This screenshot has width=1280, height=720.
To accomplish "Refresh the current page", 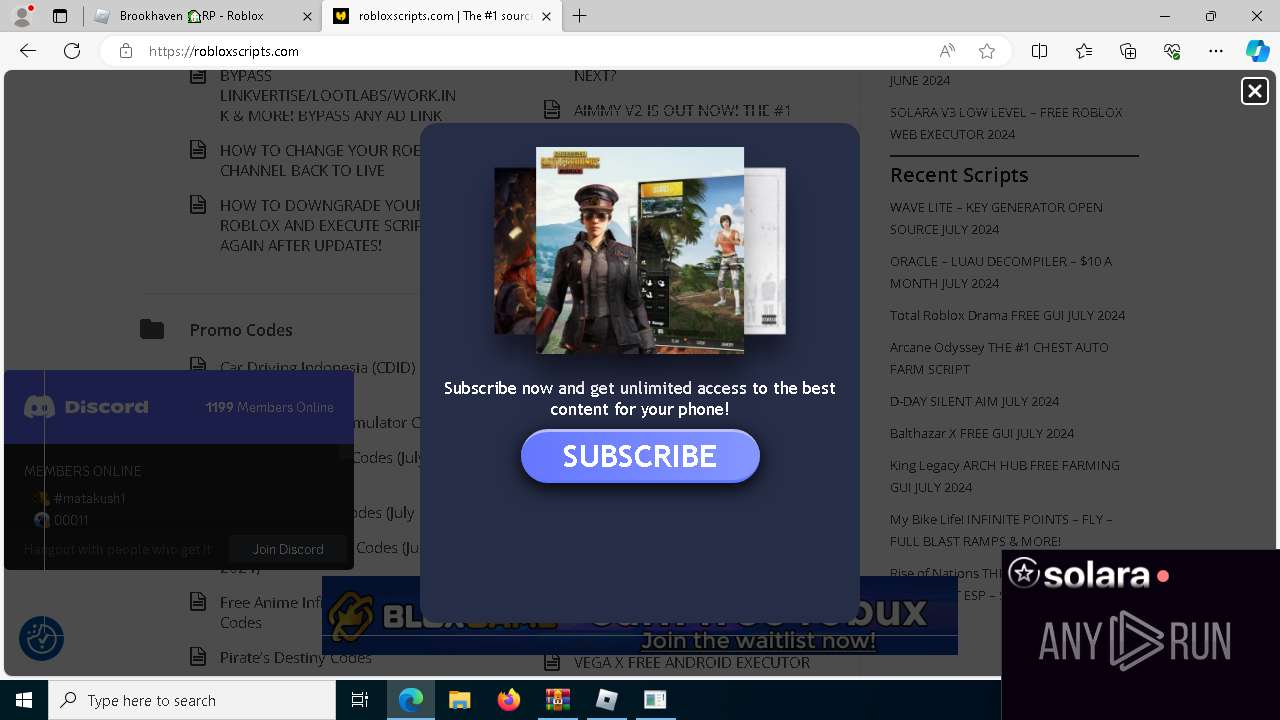I will pyautogui.click(x=72, y=51).
